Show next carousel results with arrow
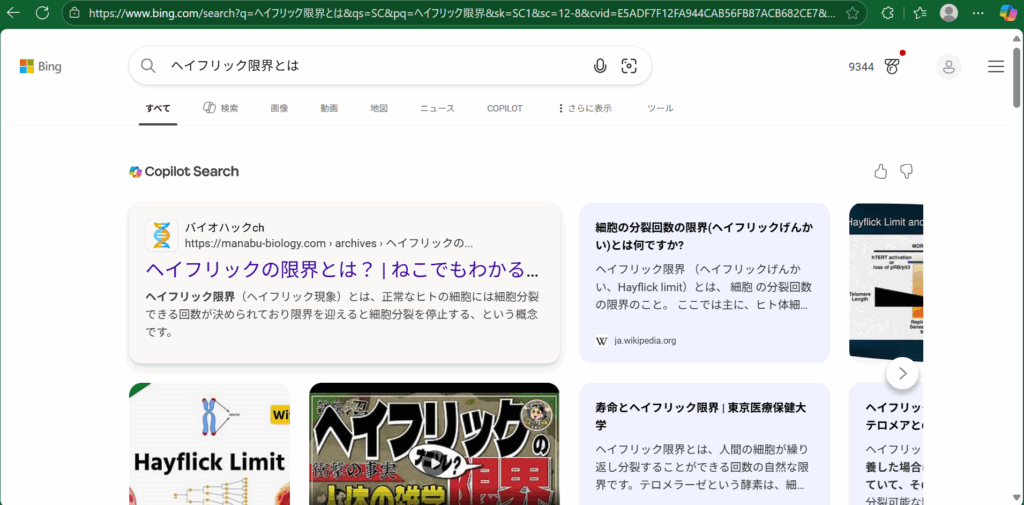This screenshot has height=505, width=1024. 902,373
